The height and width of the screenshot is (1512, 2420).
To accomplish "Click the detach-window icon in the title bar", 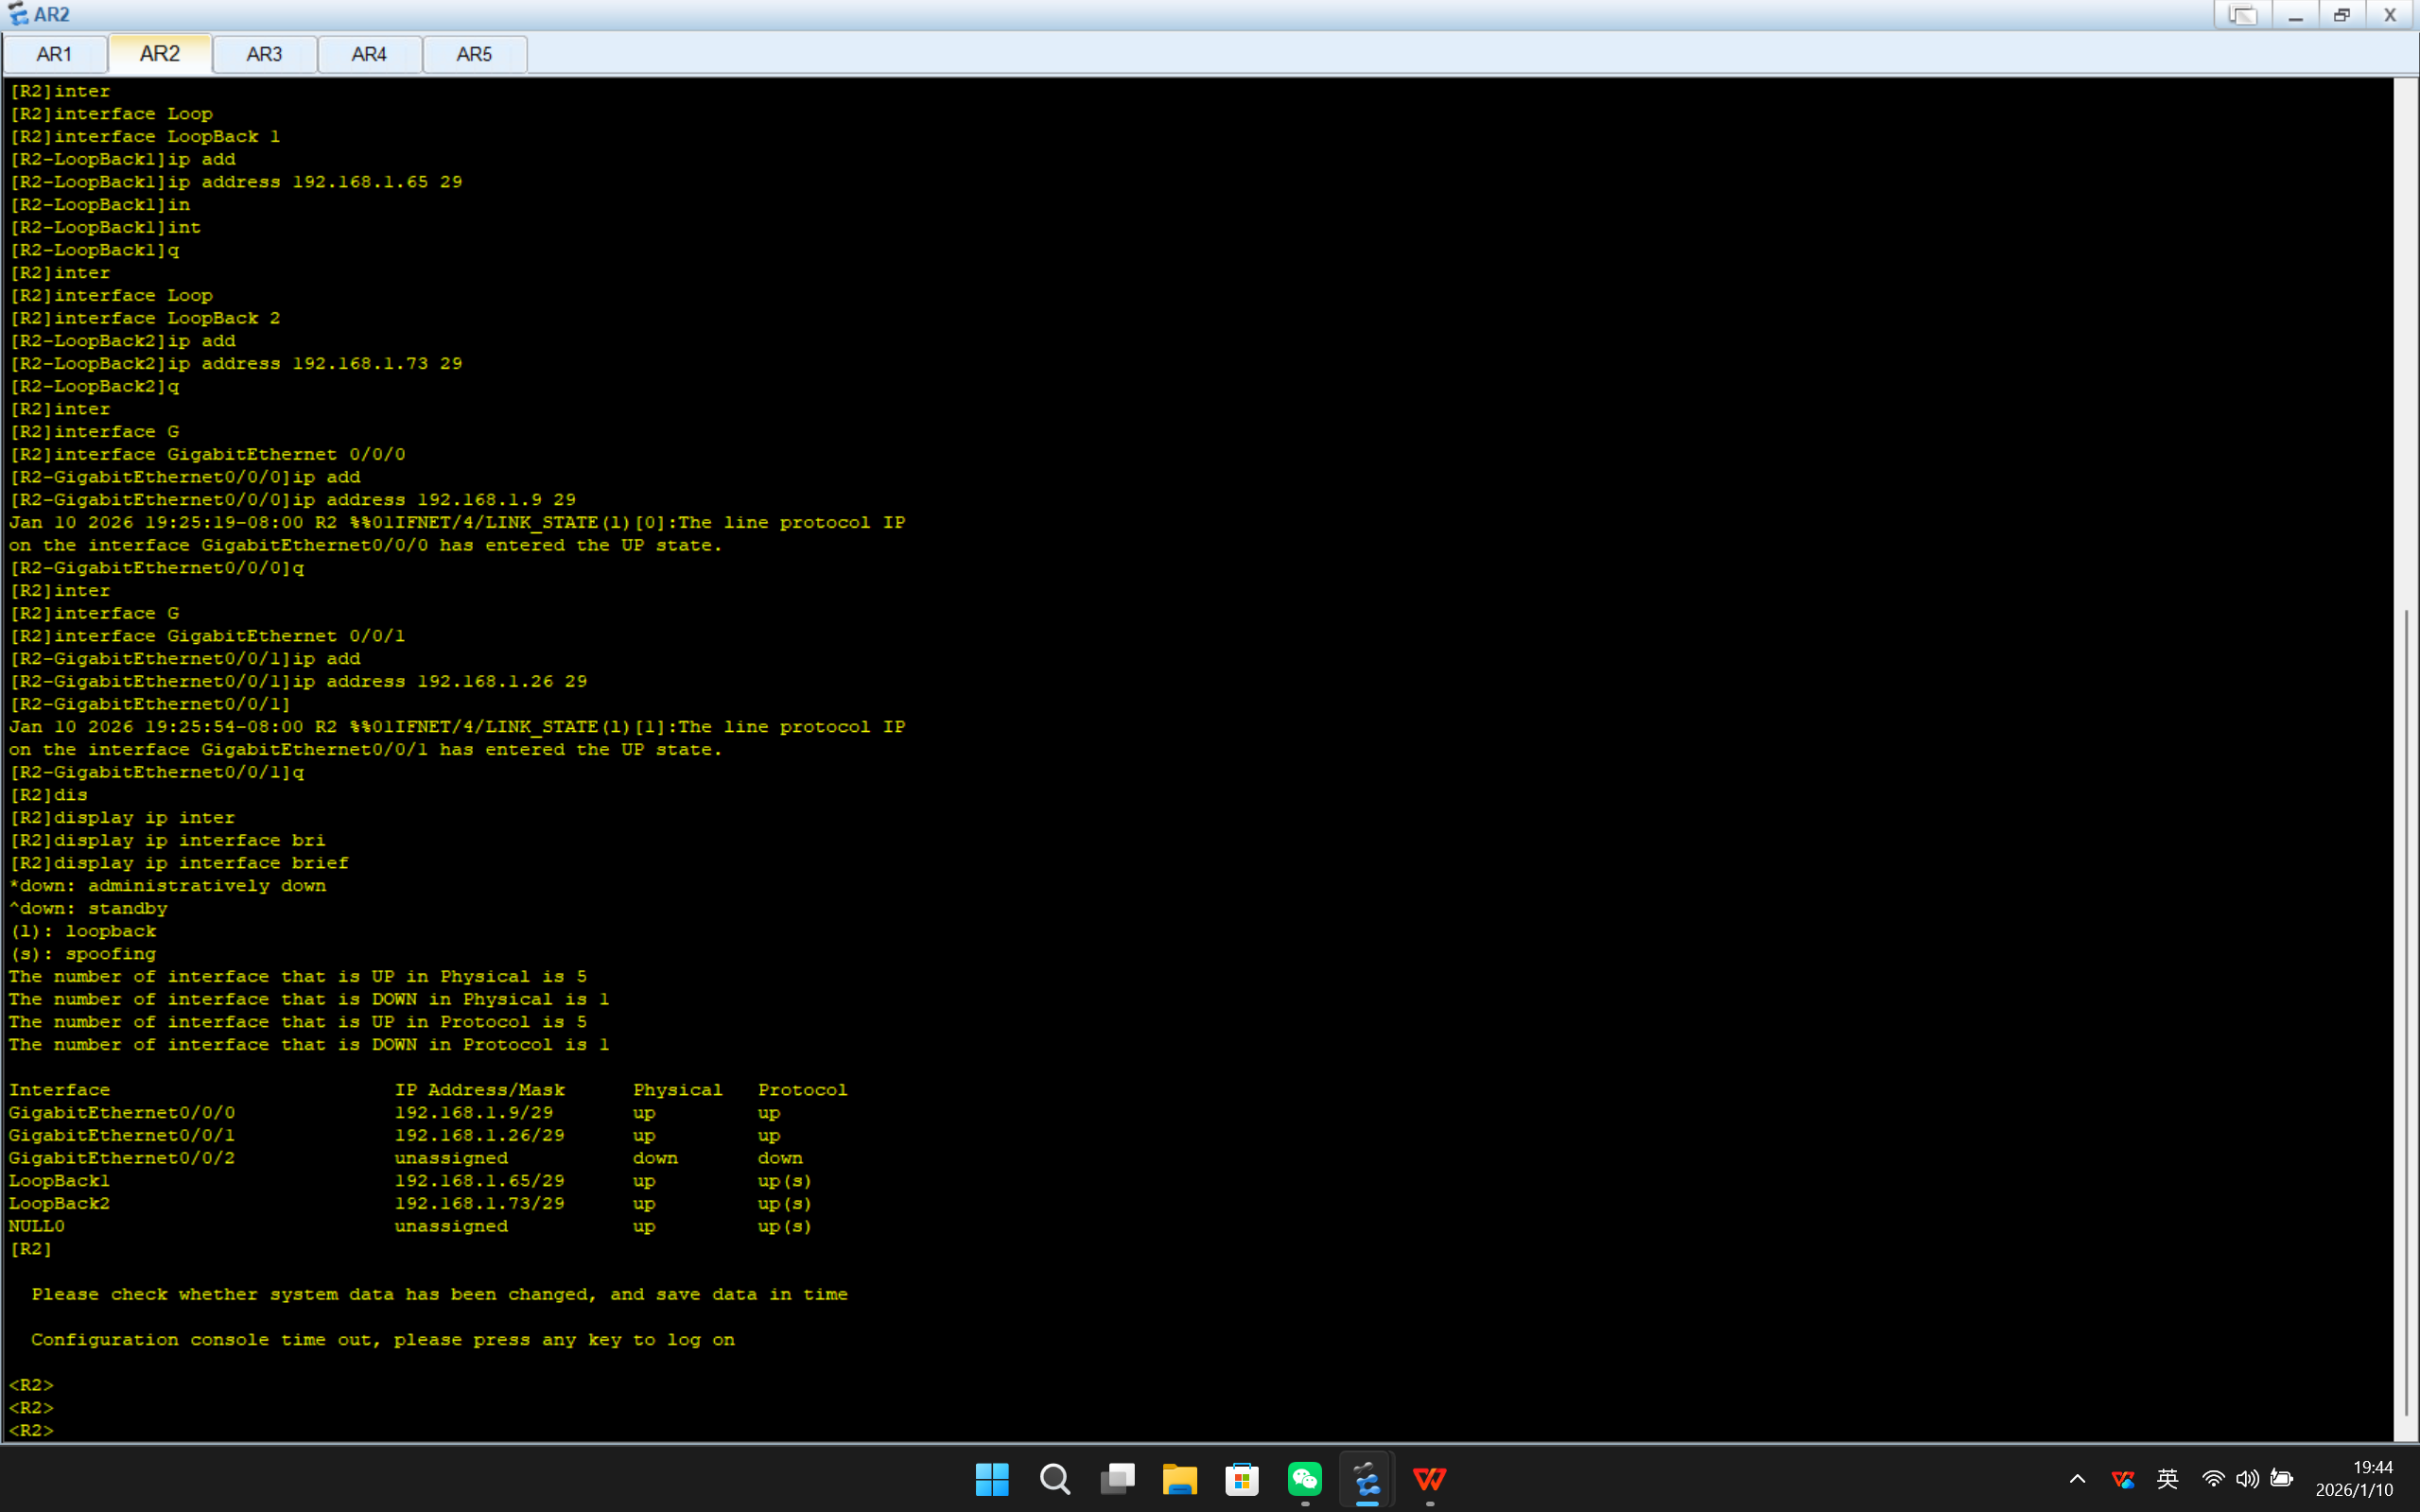I will [x=2242, y=15].
